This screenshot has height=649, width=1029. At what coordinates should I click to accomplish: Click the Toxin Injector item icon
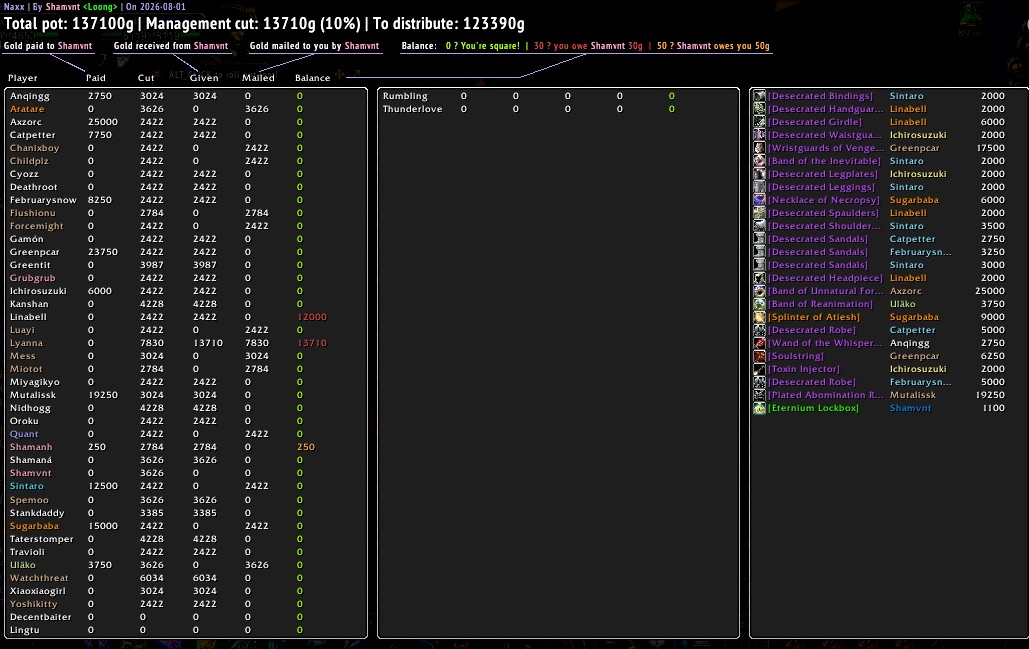tap(759, 369)
